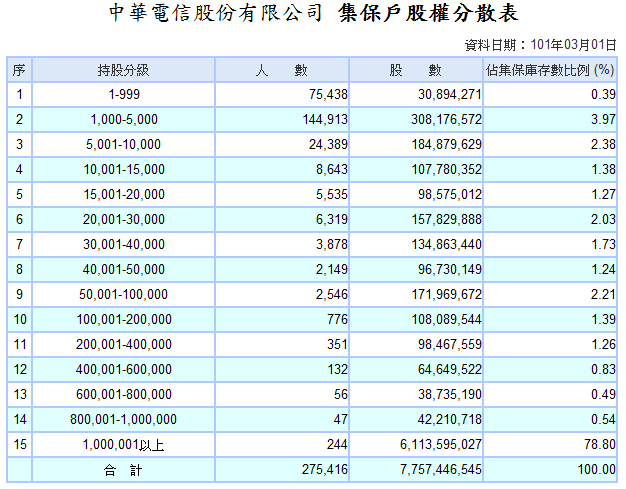Click the 776 holders value
This screenshot has width=626, height=489.
point(337,319)
